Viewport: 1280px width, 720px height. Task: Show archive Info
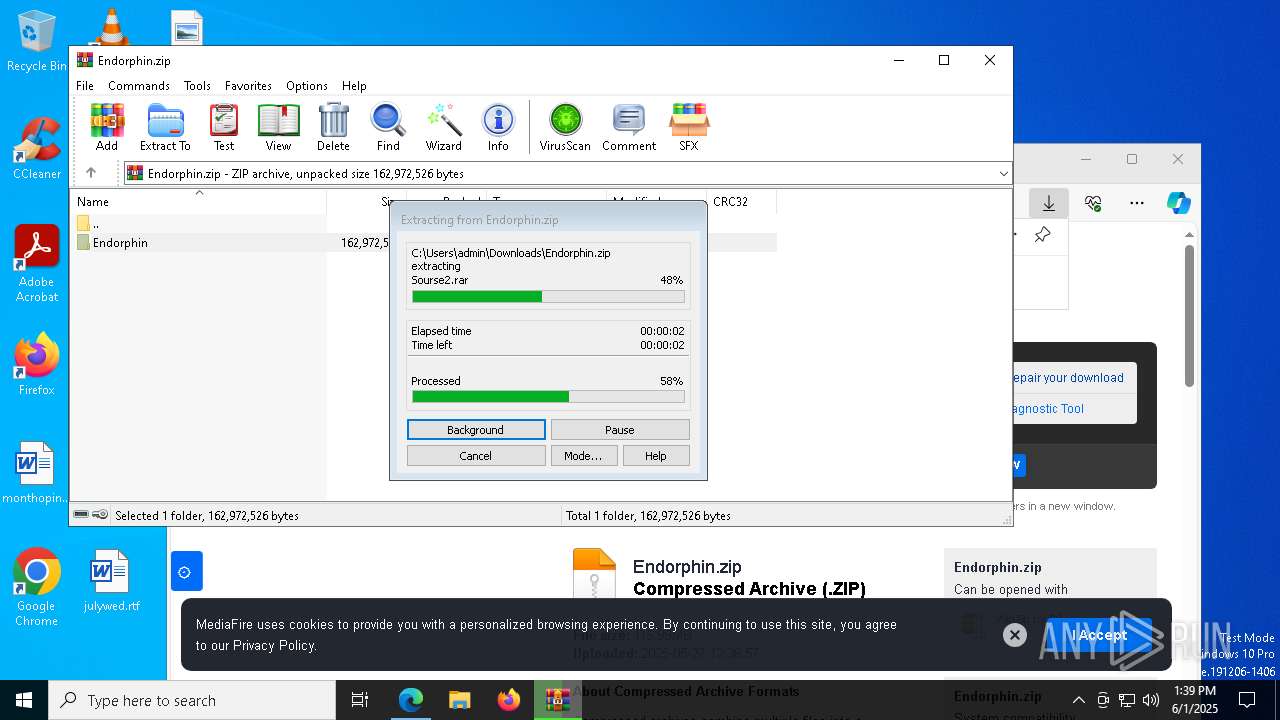(x=498, y=127)
